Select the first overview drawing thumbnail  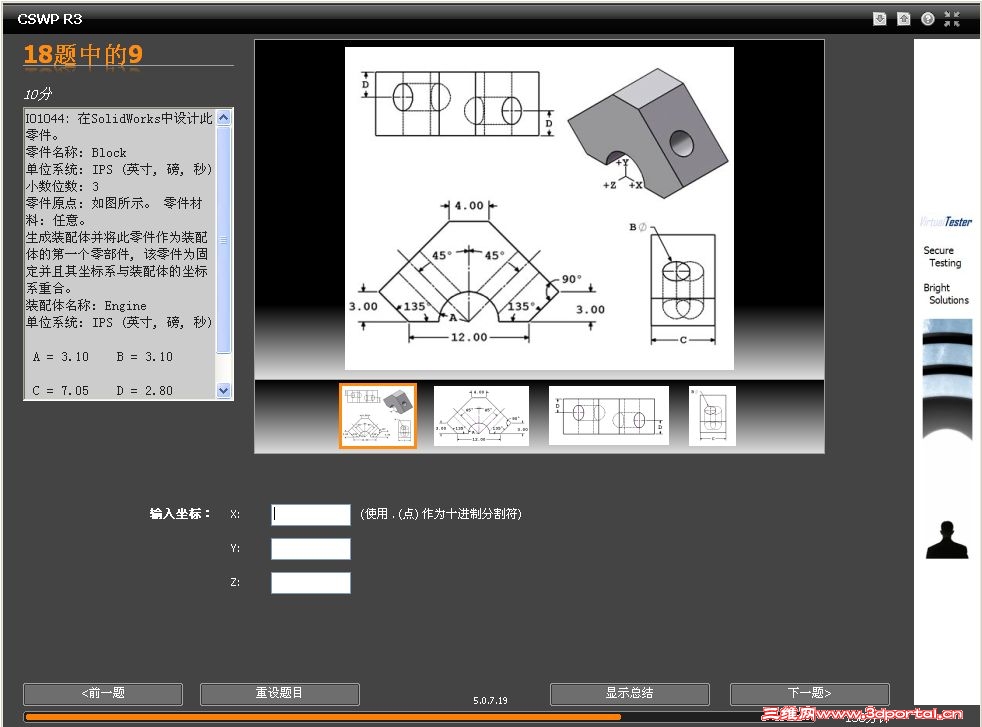378,416
